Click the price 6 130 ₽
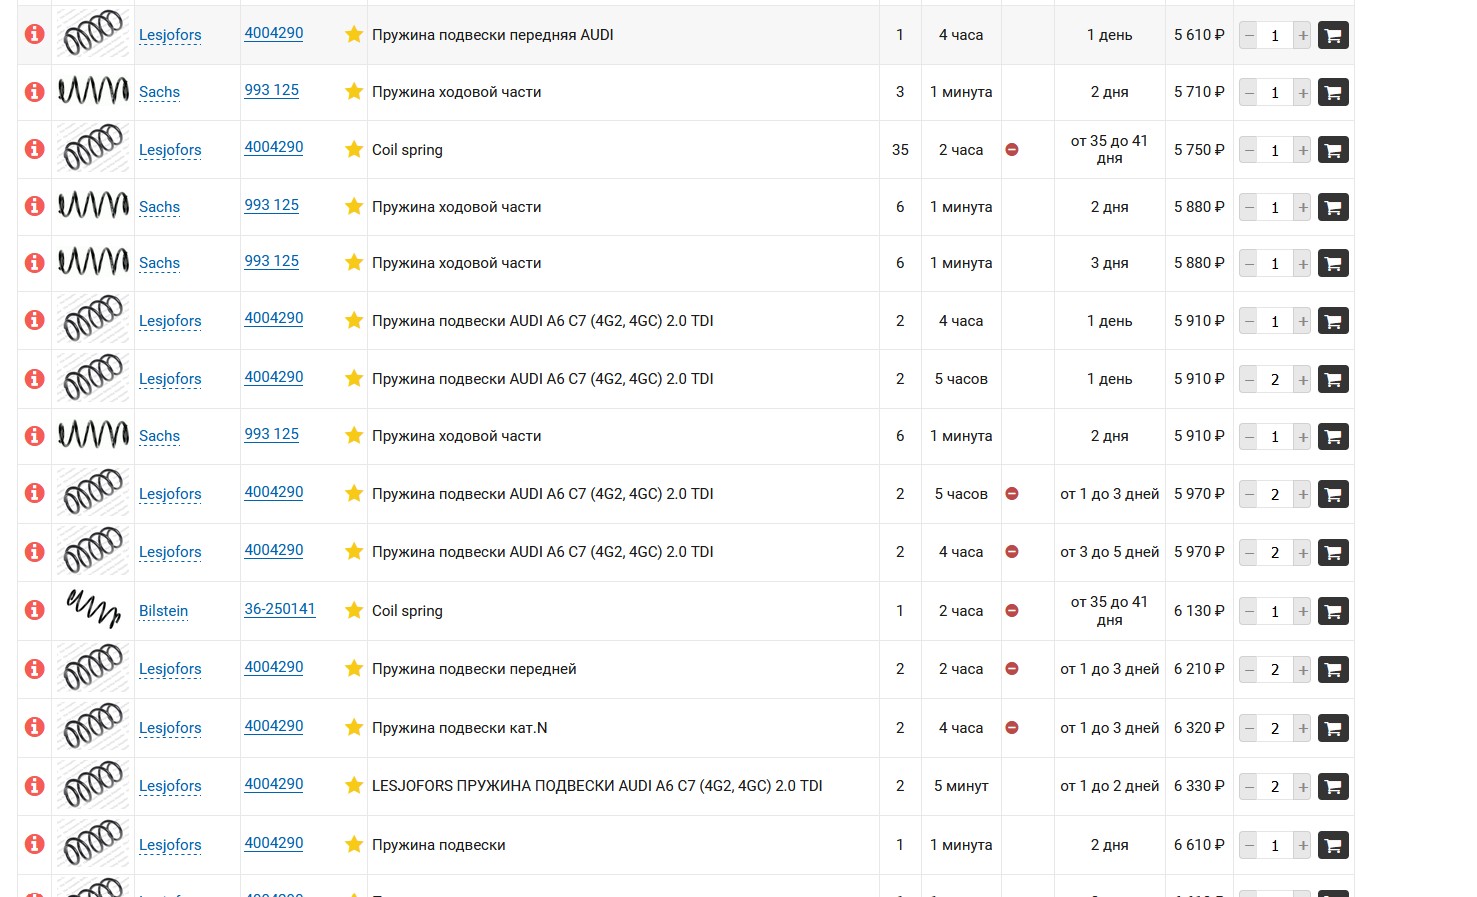This screenshot has height=897, width=1477. point(1199,611)
